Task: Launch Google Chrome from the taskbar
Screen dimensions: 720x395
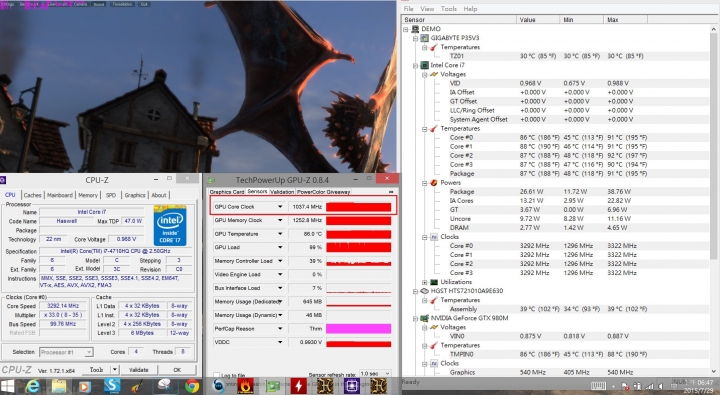Action: point(192,386)
